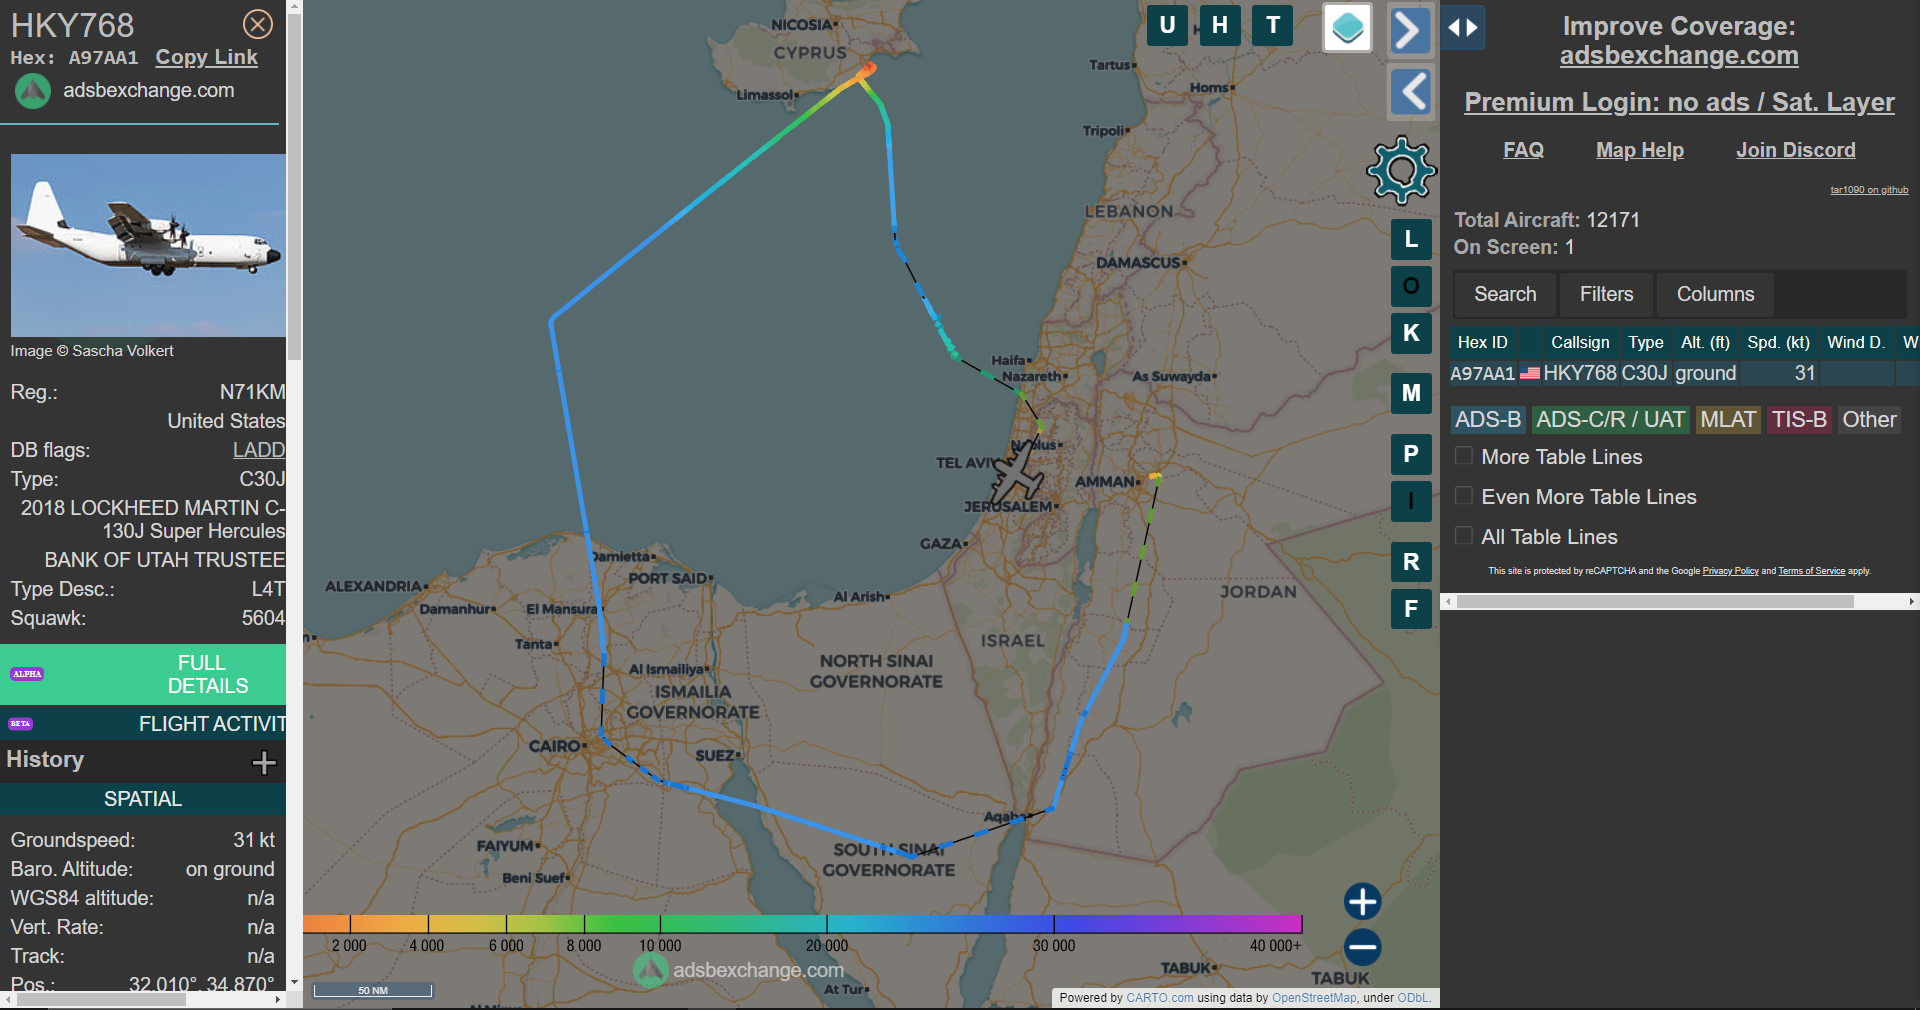Screen dimensions: 1920x1010
Task: Sort table by Wind D. column
Action: 1855,342
